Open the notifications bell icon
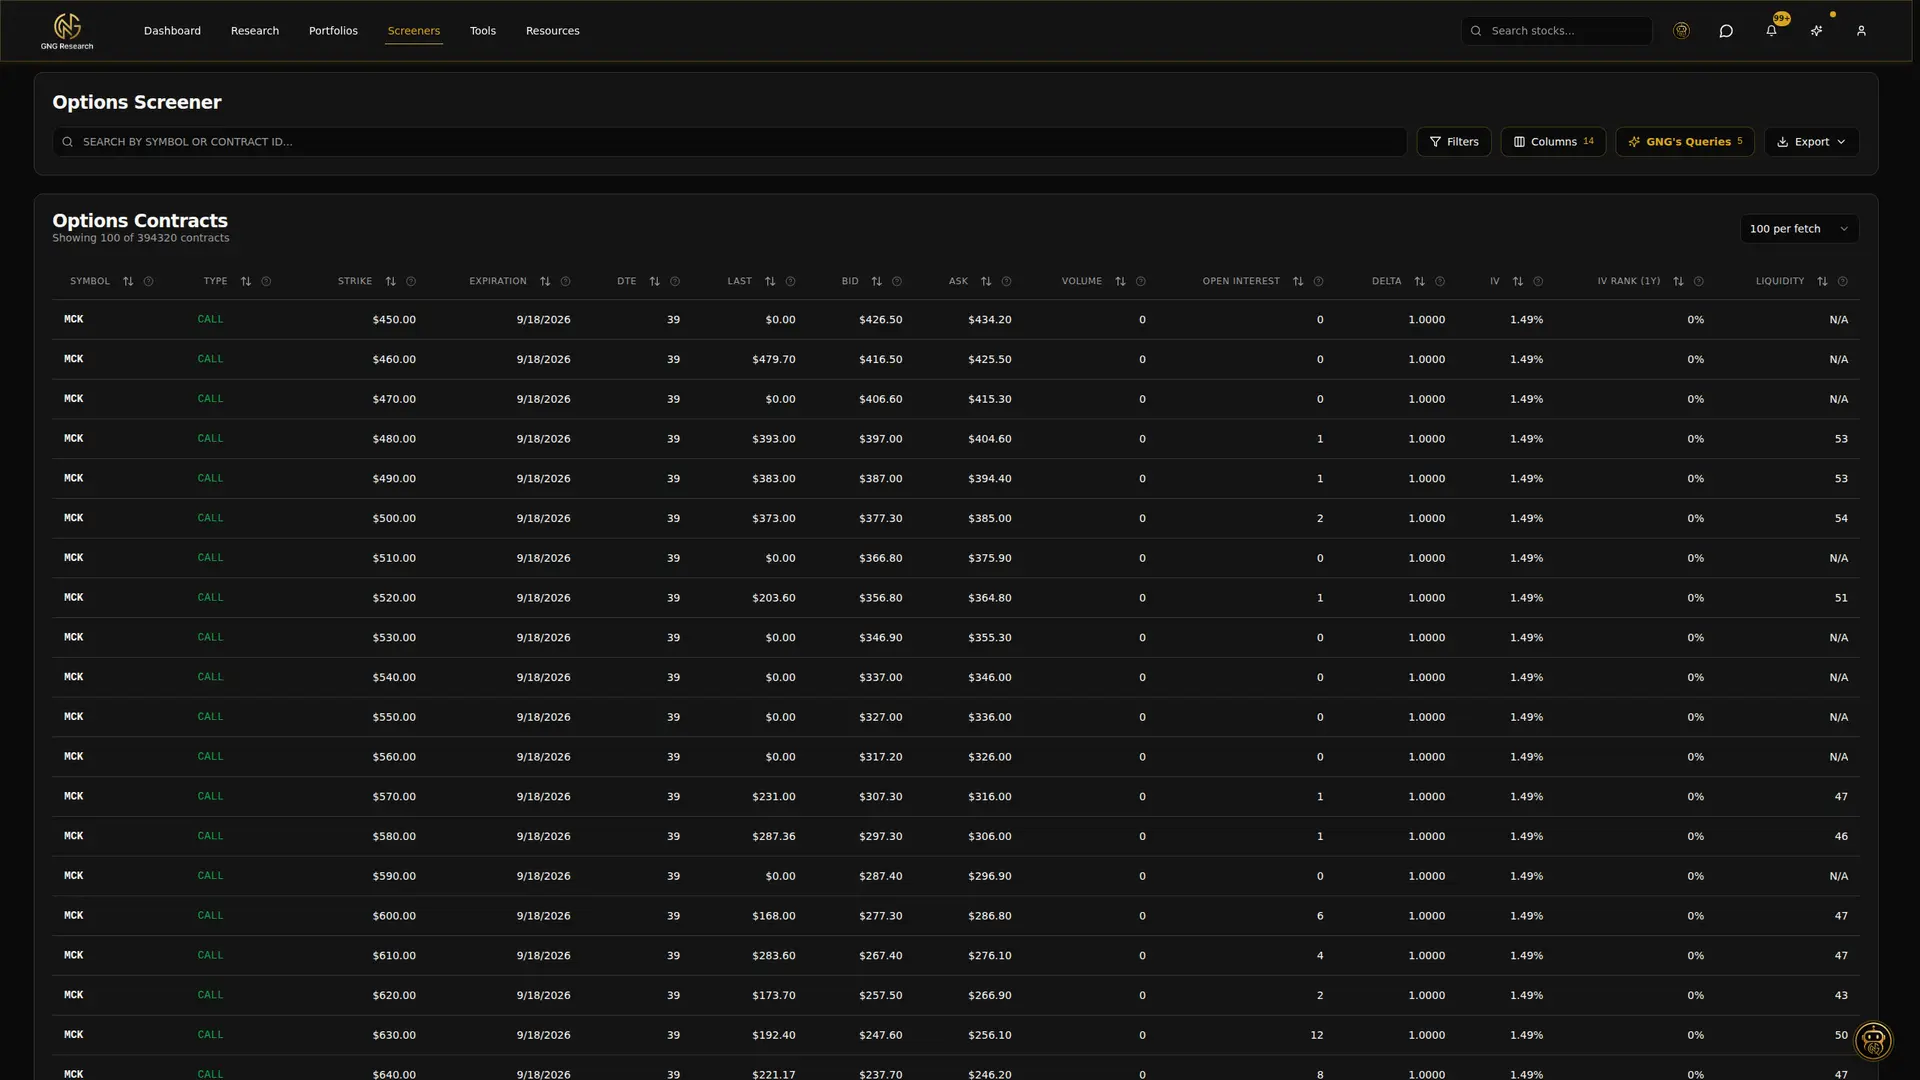This screenshot has width=1920, height=1080. [1771, 31]
